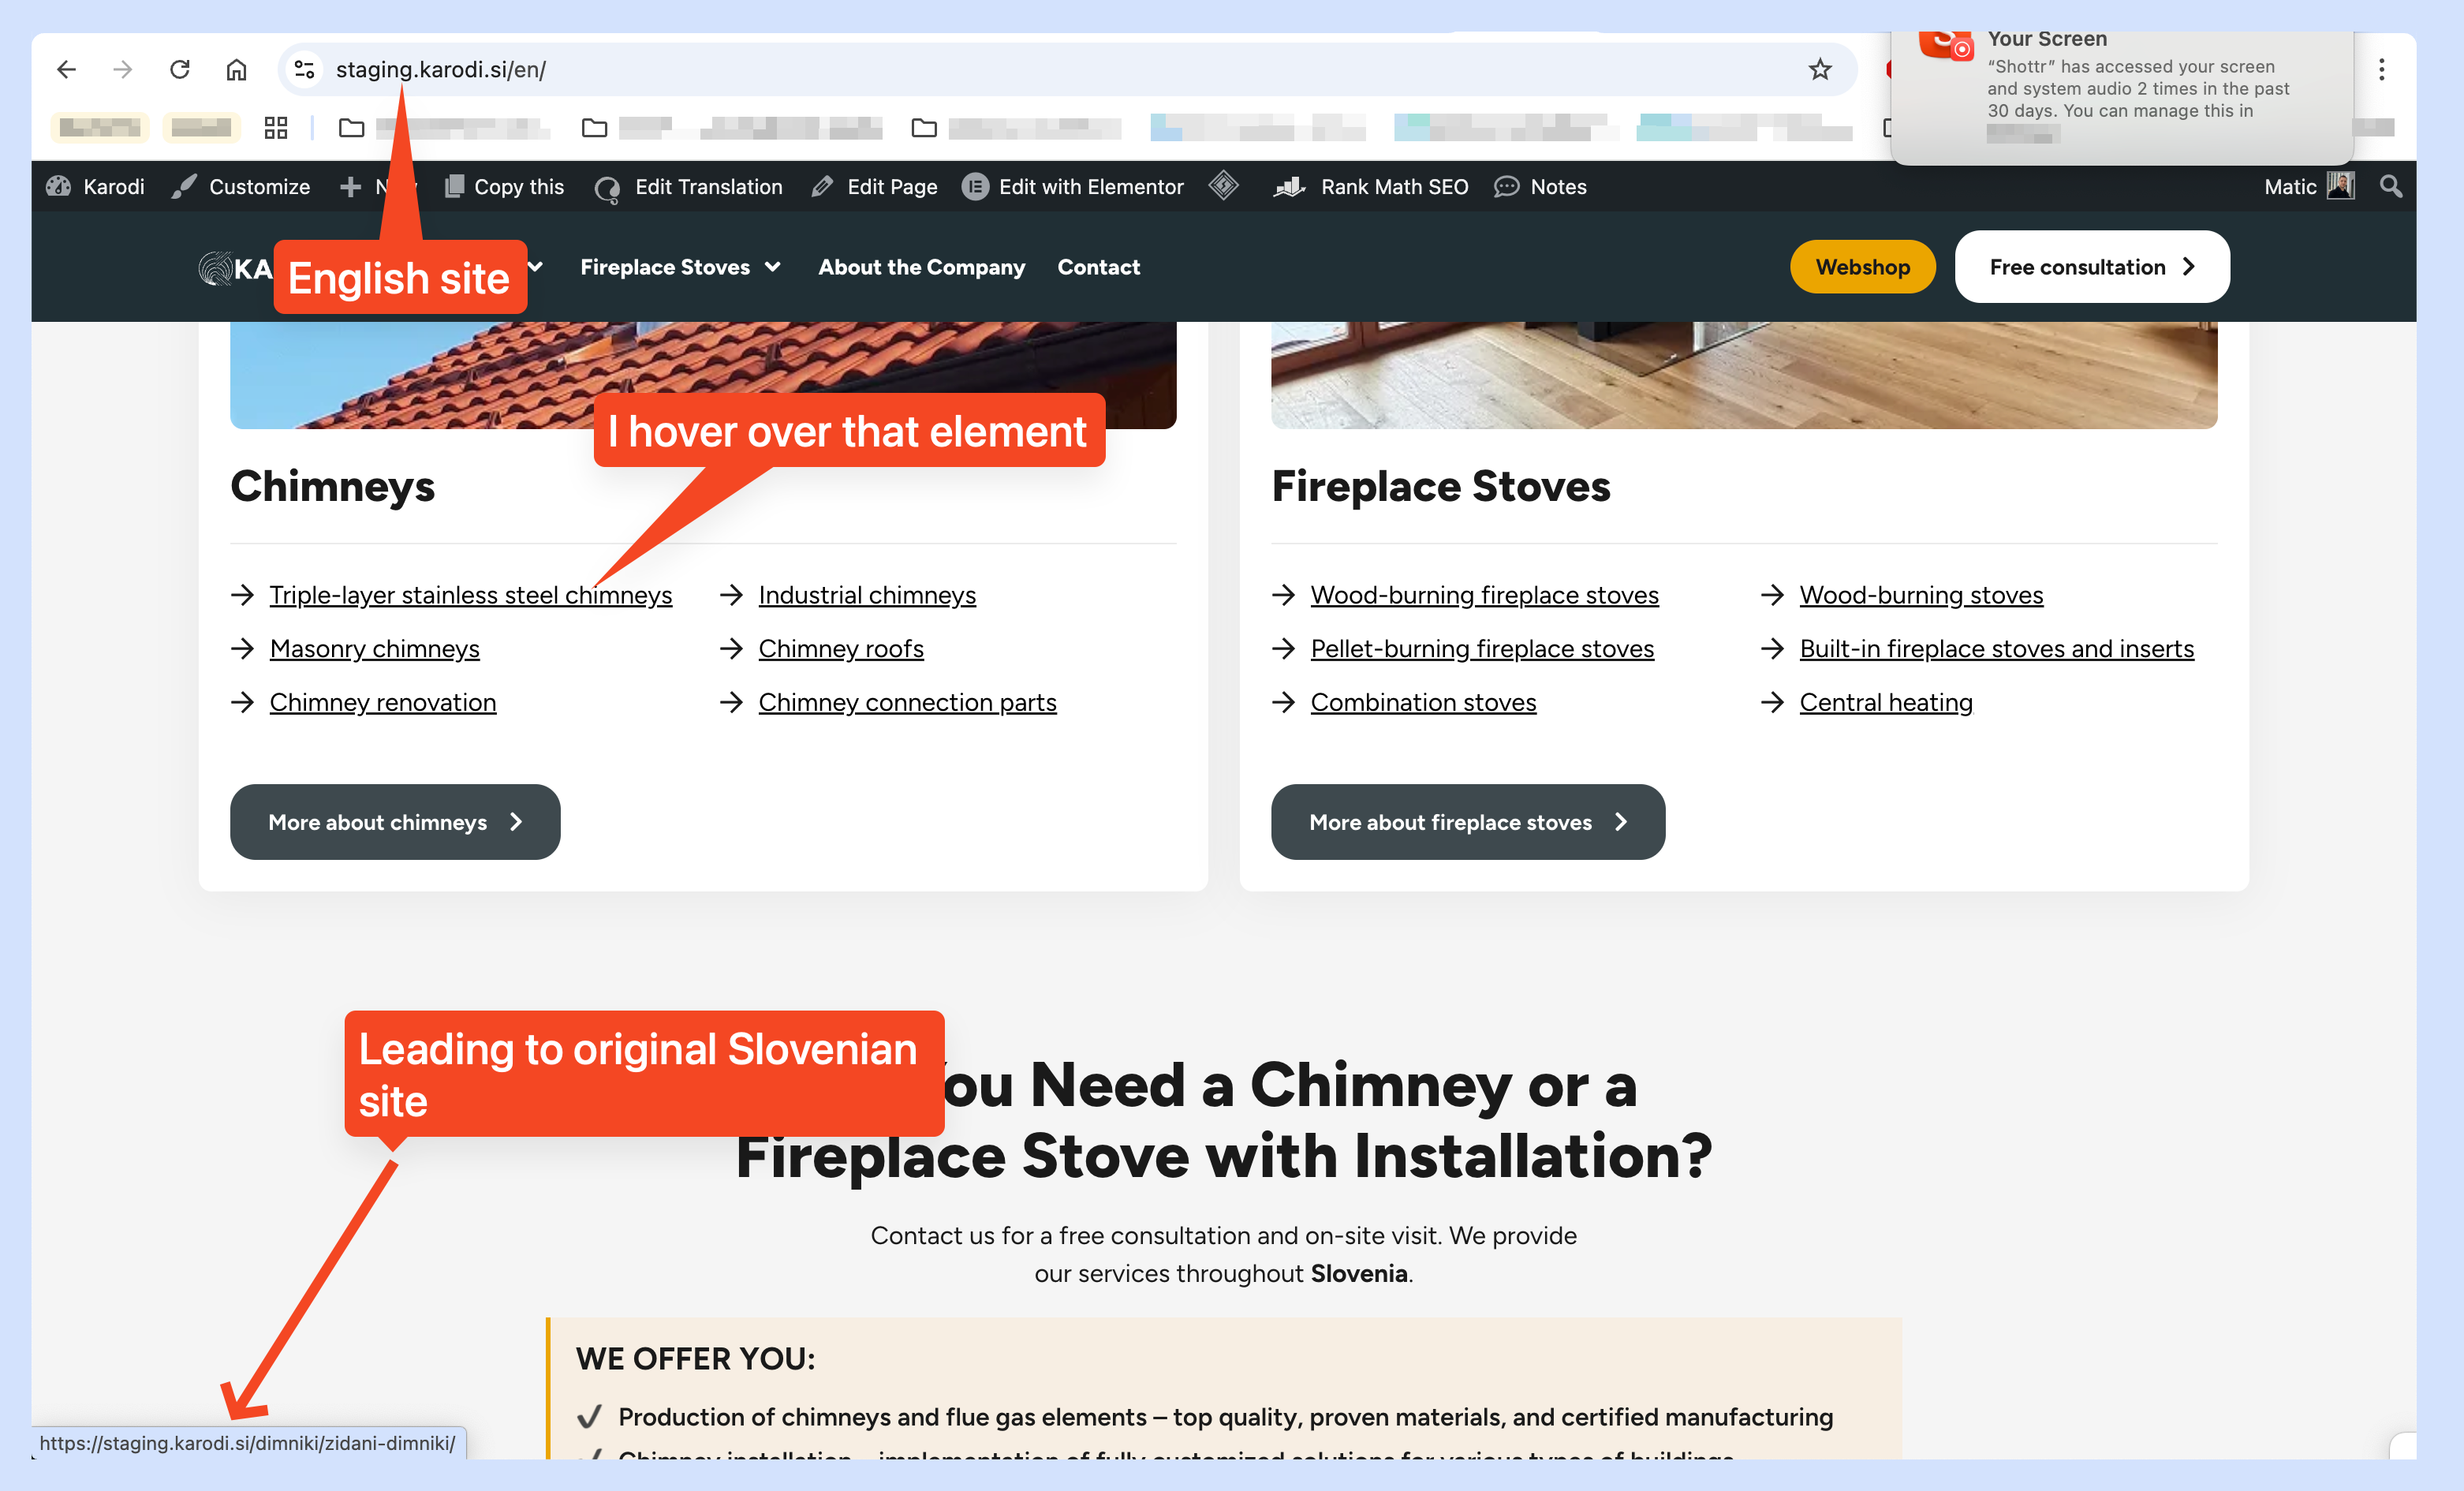Viewport: 2464px width, 1491px height.
Task: Open the WordPress admin search magnifier
Action: pyautogui.click(x=2391, y=186)
